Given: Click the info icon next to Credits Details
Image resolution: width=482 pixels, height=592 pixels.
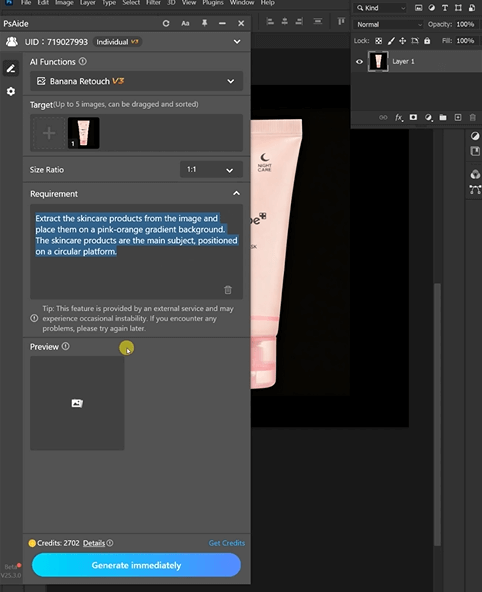Looking at the screenshot, I should pos(110,543).
